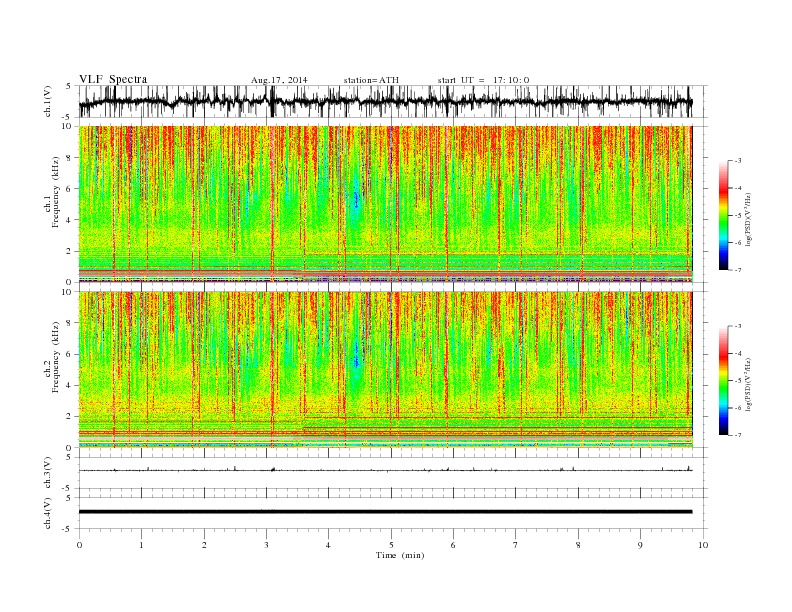
Task: Click the "station=ATH" header label
Action: pos(371,80)
